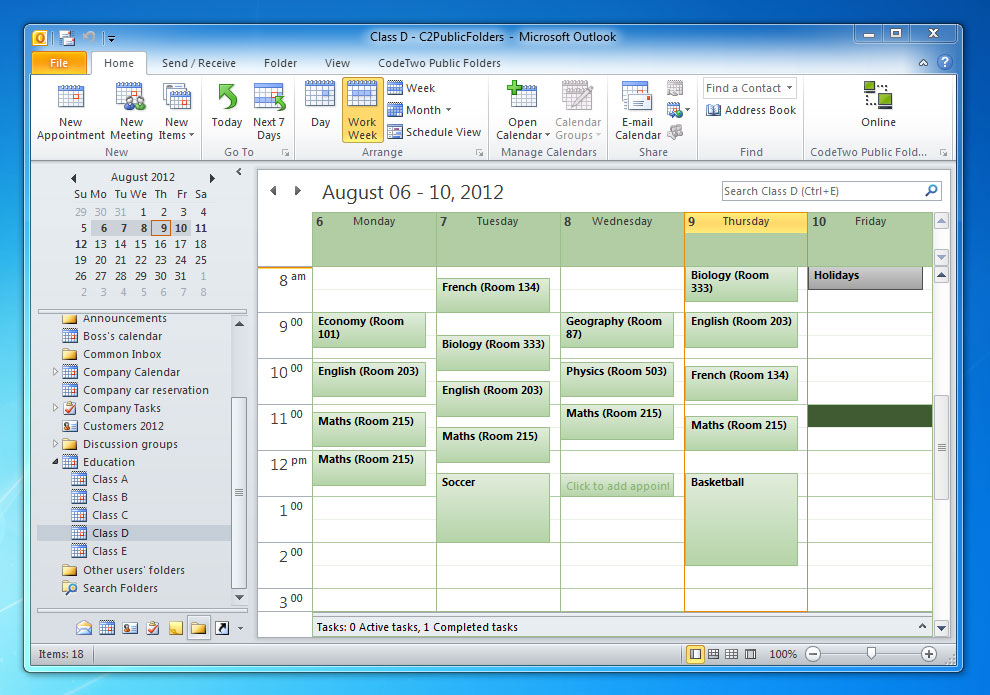990x695 pixels.
Task: Collapse the navigation pane
Action: pyautogui.click(x=239, y=171)
